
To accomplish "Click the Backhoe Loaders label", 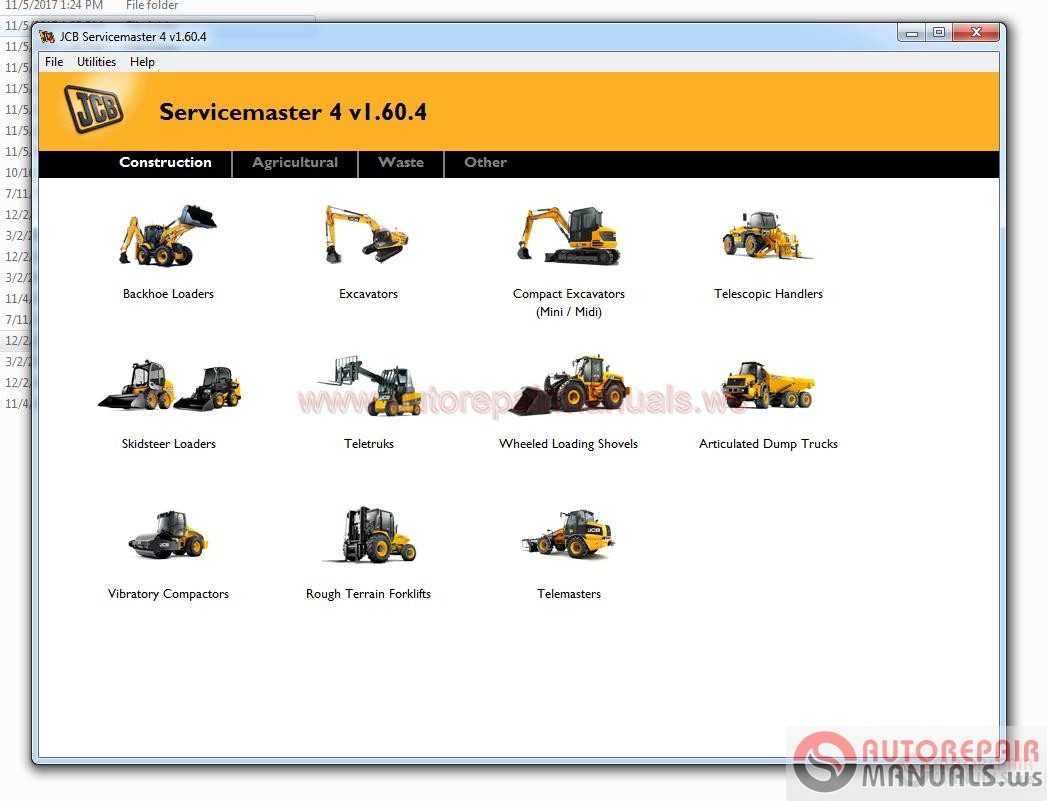I will 168,294.
